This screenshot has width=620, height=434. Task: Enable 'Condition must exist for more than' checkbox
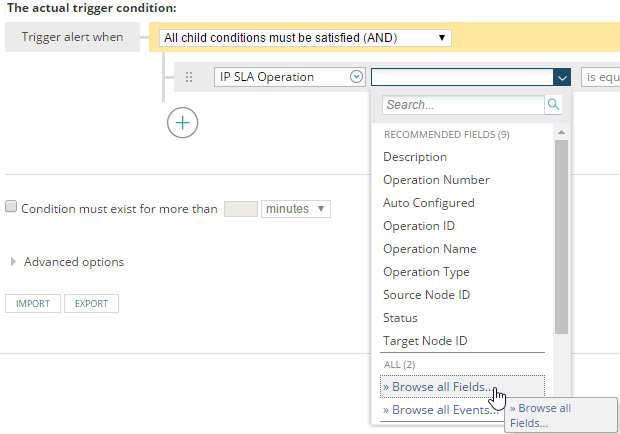pos(11,207)
